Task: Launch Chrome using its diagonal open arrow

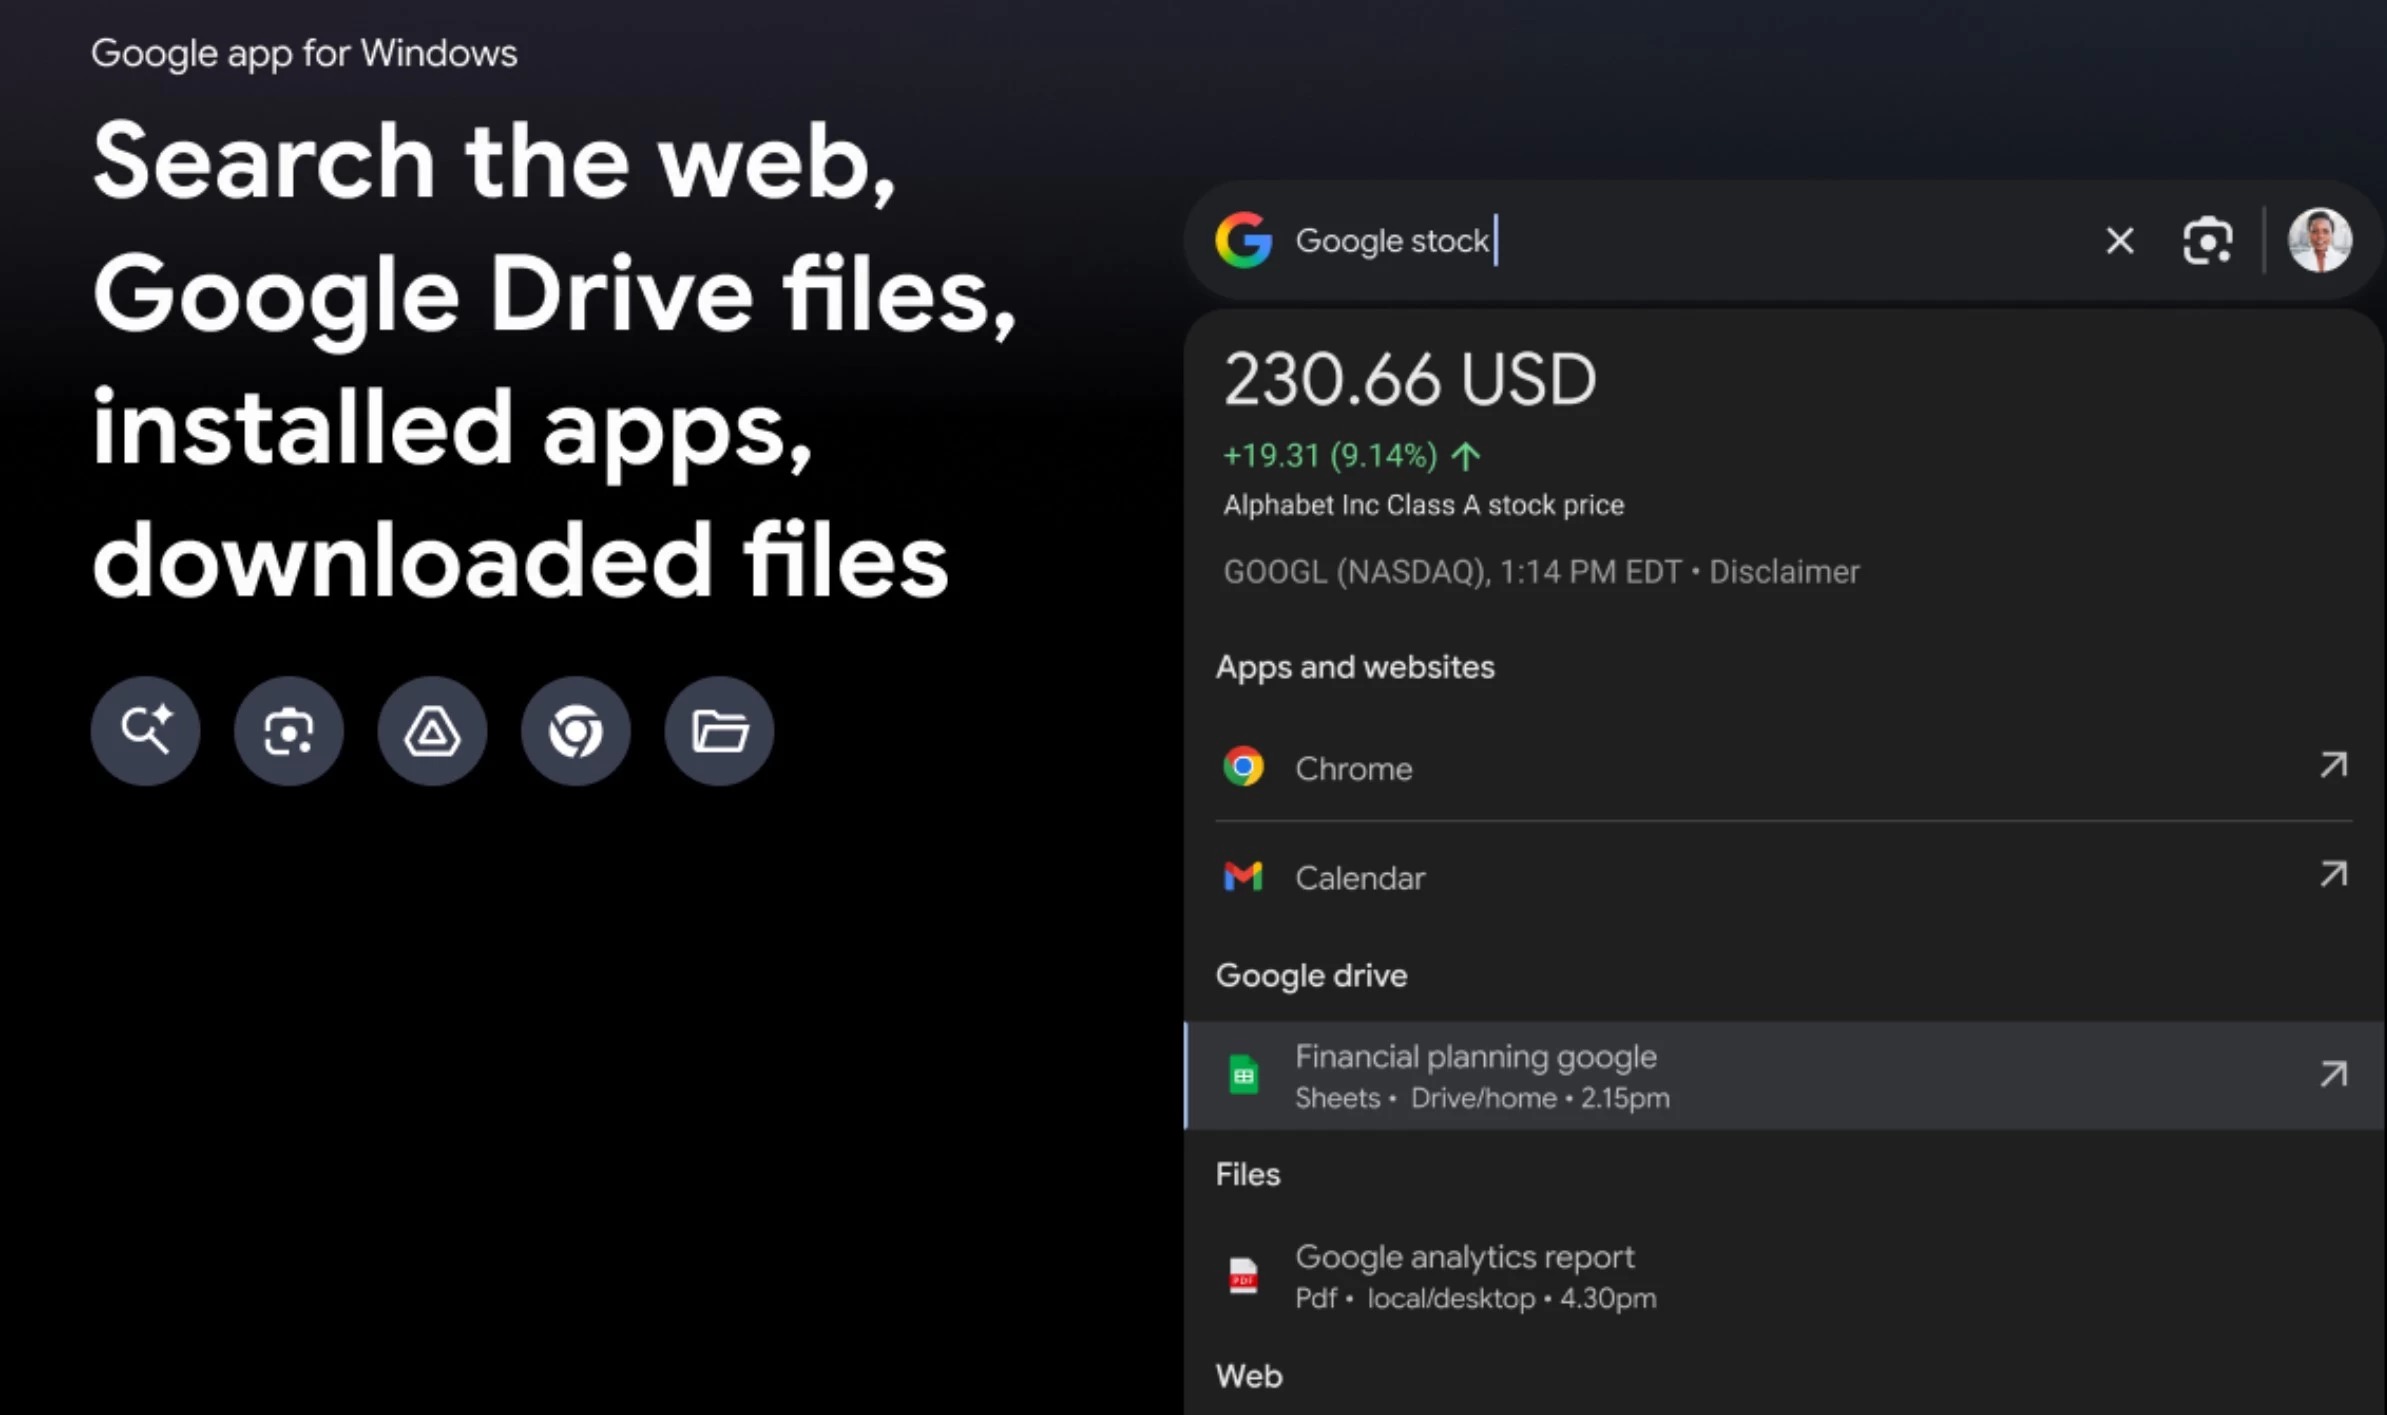Action: (2334, 765)
